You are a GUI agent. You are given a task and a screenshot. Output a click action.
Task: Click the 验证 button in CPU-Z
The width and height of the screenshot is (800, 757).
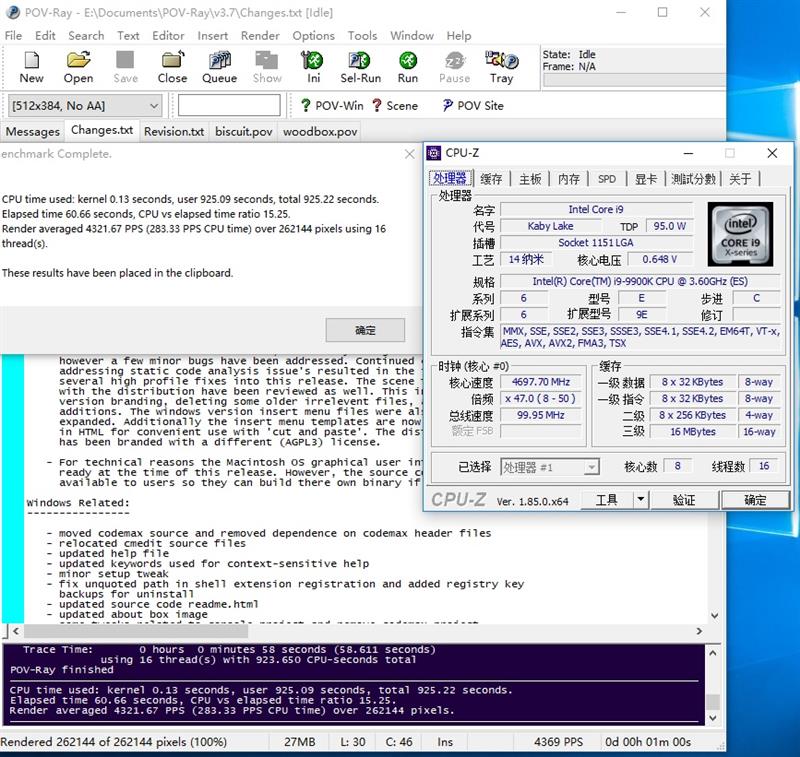684,500
